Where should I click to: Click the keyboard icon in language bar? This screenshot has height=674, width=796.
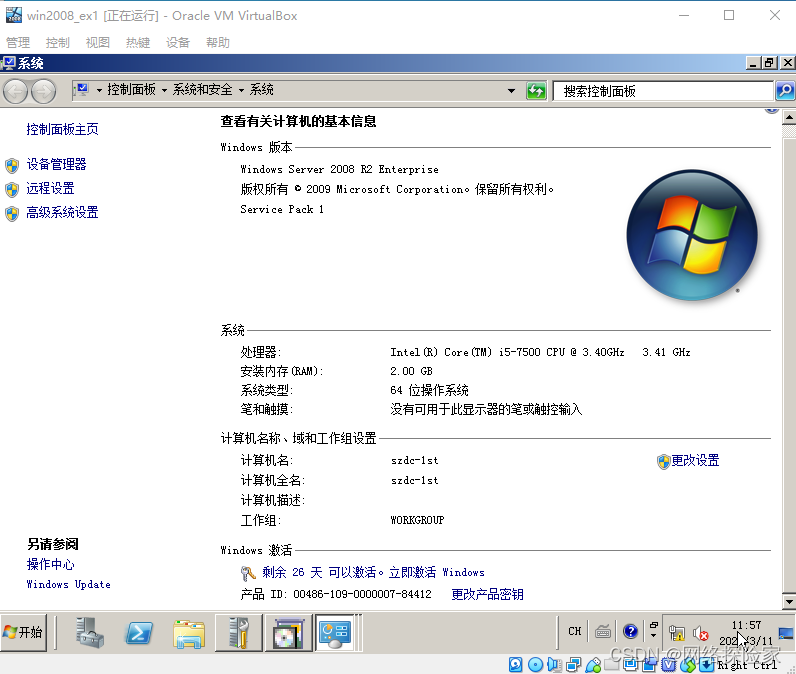click(x=603, y=632)
